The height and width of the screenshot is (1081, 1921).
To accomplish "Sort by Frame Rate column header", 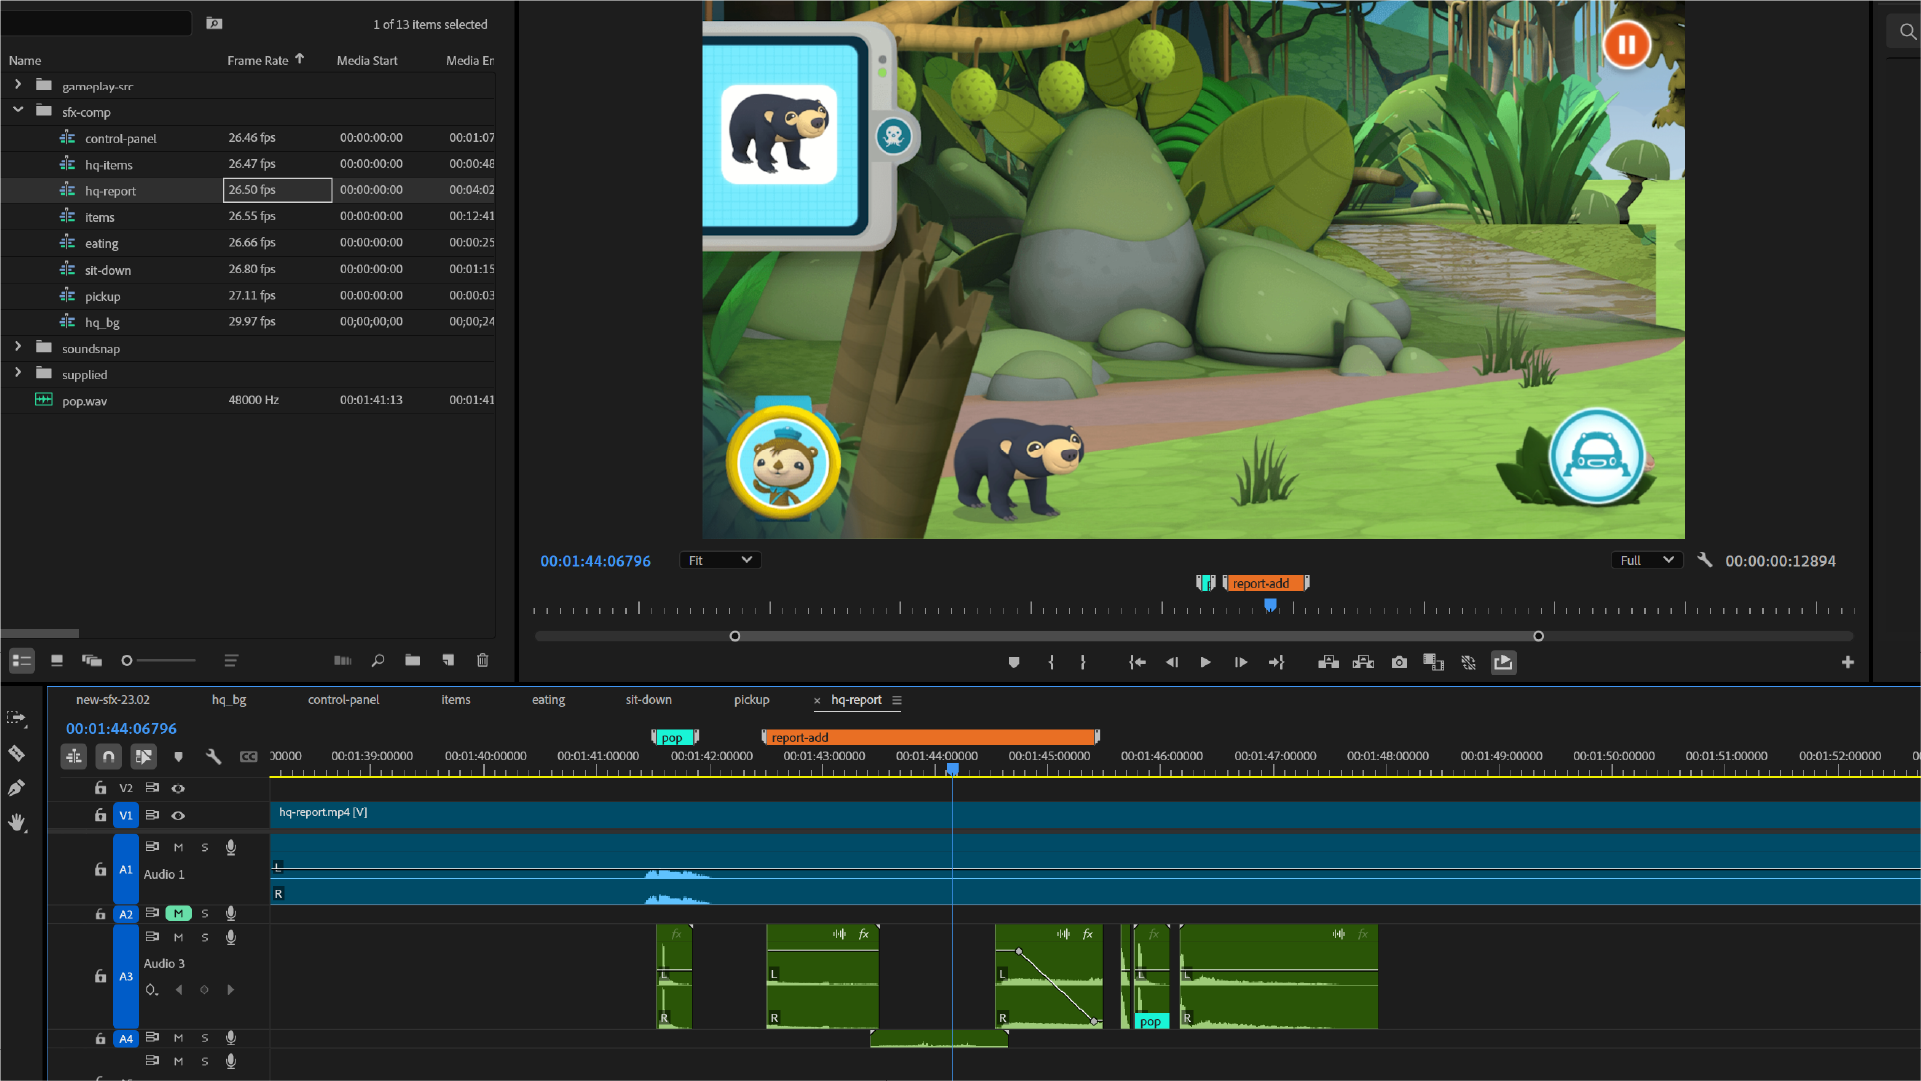I will 258,60.
